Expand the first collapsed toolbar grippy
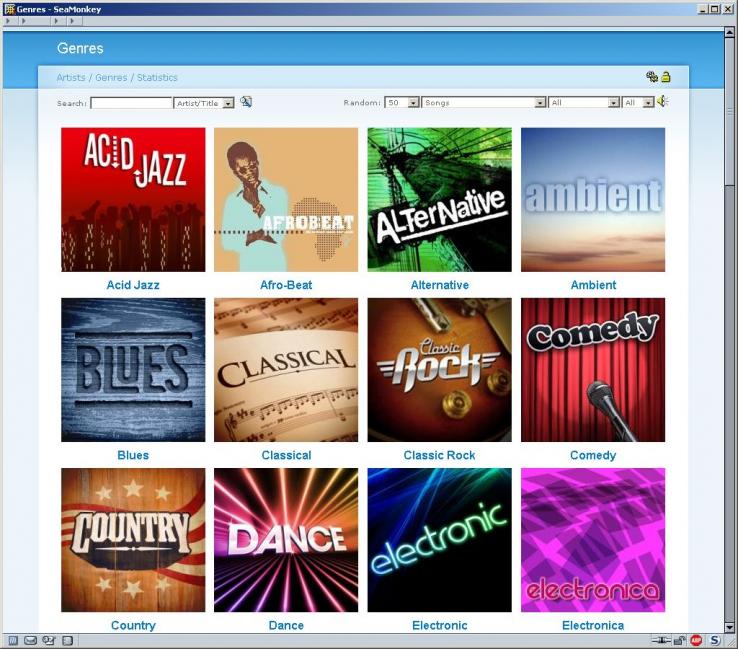 click(8, 21)
